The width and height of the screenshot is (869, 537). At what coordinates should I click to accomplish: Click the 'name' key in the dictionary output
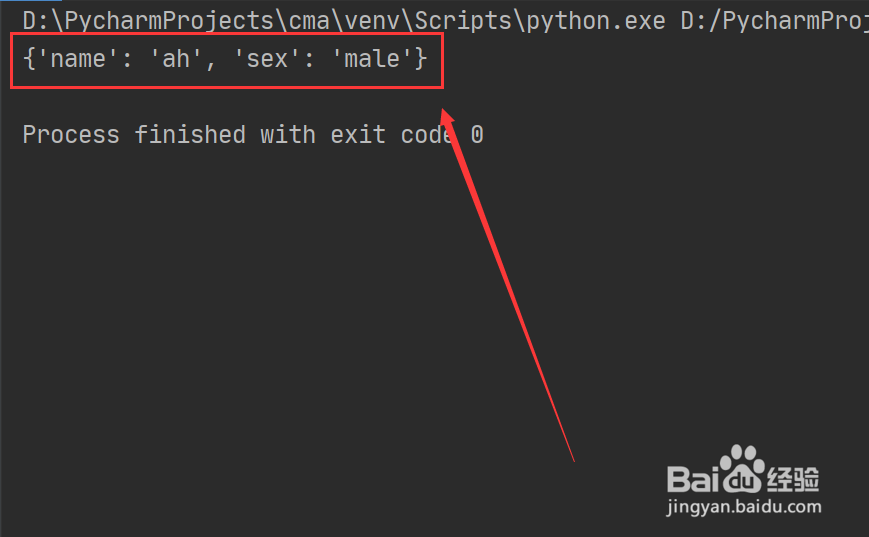[78, 59]
